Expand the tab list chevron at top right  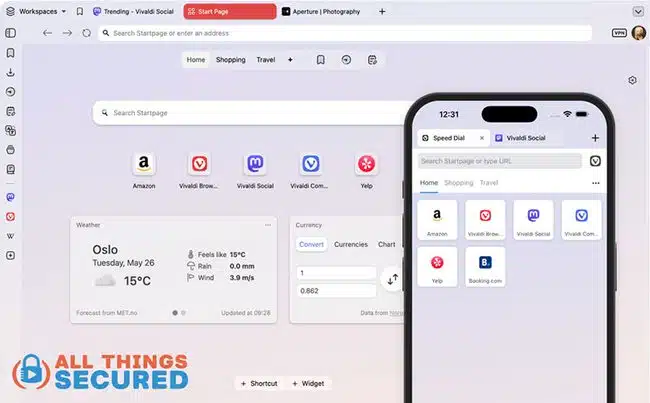pos(638,12)
